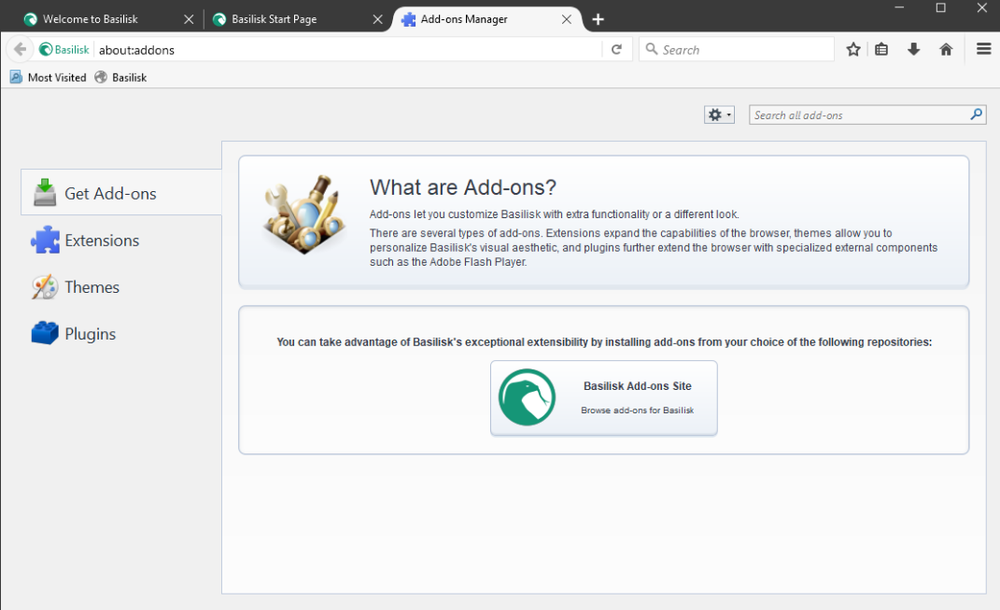Close the Add-ons Manager tab
1000x610 pixels.
[x=566, y=19]
